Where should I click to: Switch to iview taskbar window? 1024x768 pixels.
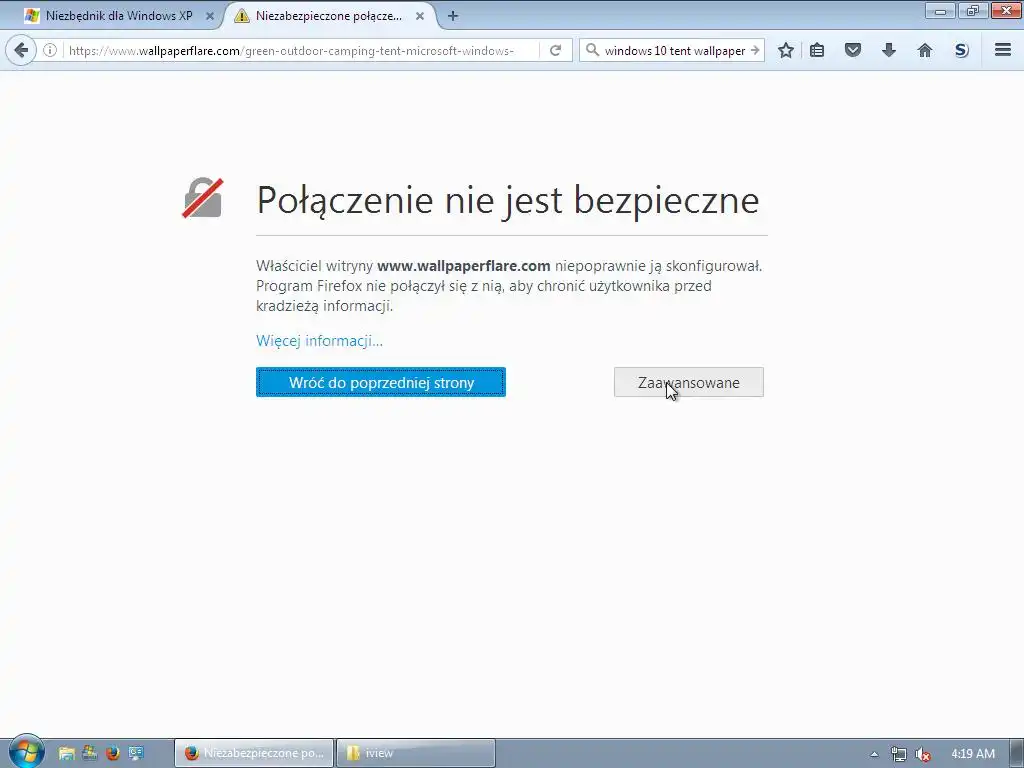pos(415,753)
